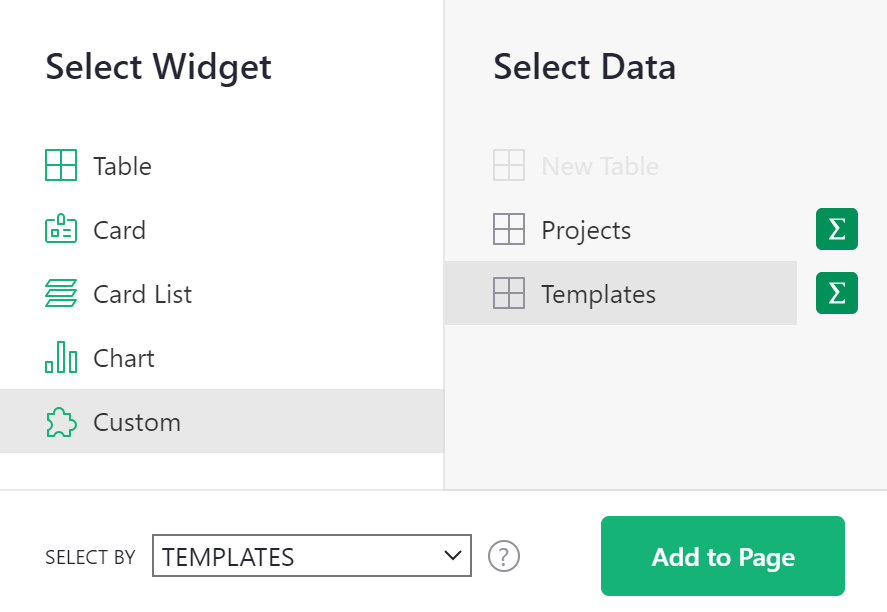Select the Templates data source row
Viewport: 887px width, 612px height.
click(598, 293)
